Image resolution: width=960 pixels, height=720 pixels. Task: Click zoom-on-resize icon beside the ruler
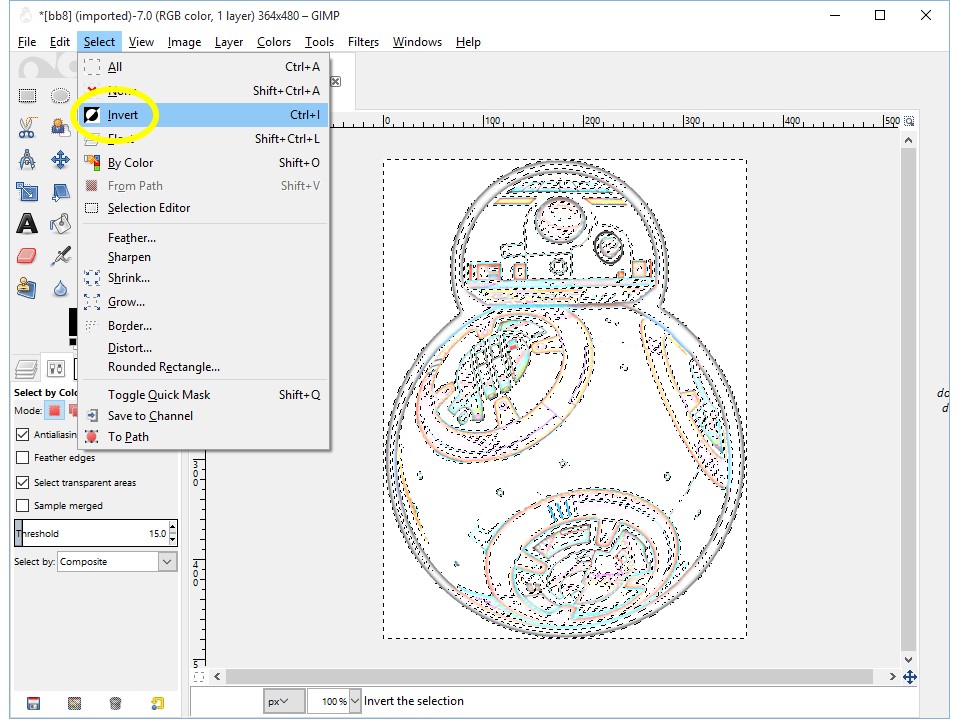(x=909, y=121)
